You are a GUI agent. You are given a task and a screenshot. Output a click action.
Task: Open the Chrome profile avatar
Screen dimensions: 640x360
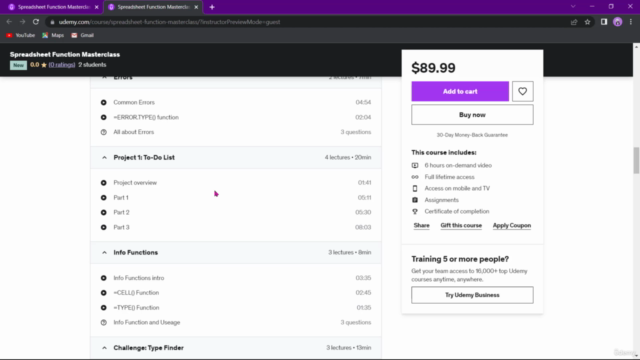click(618, 22)
